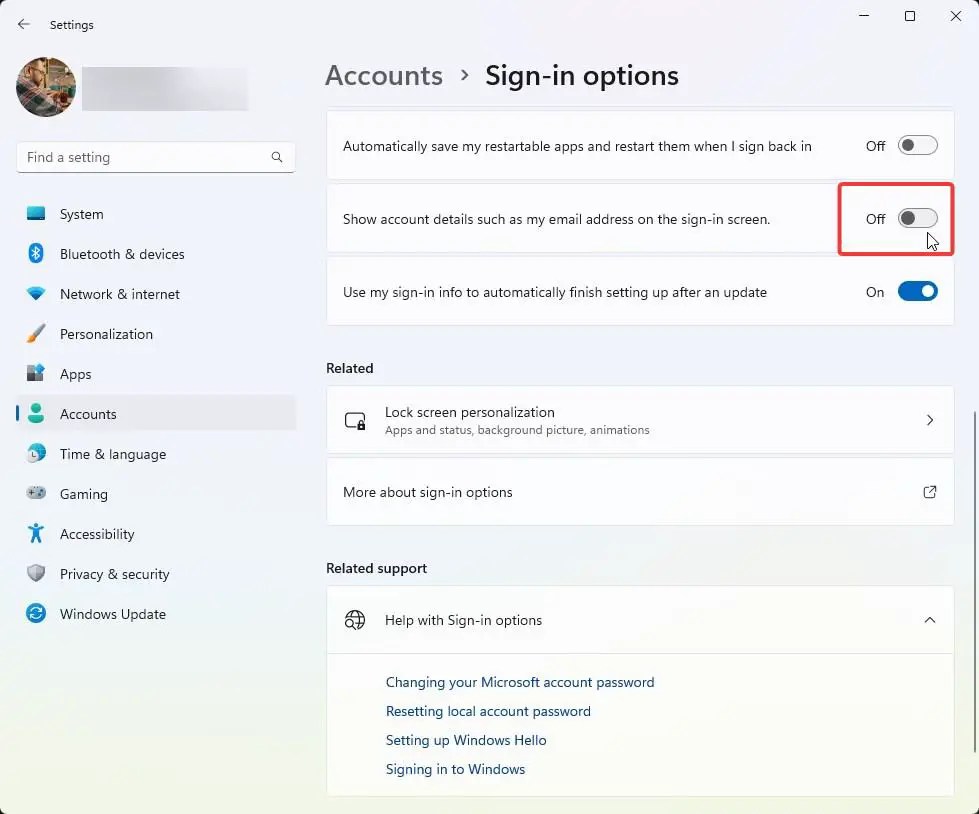This screenshot has width=979, height=814.
Task: Click the Find a setting search box
Action: (x=155, y=157)
